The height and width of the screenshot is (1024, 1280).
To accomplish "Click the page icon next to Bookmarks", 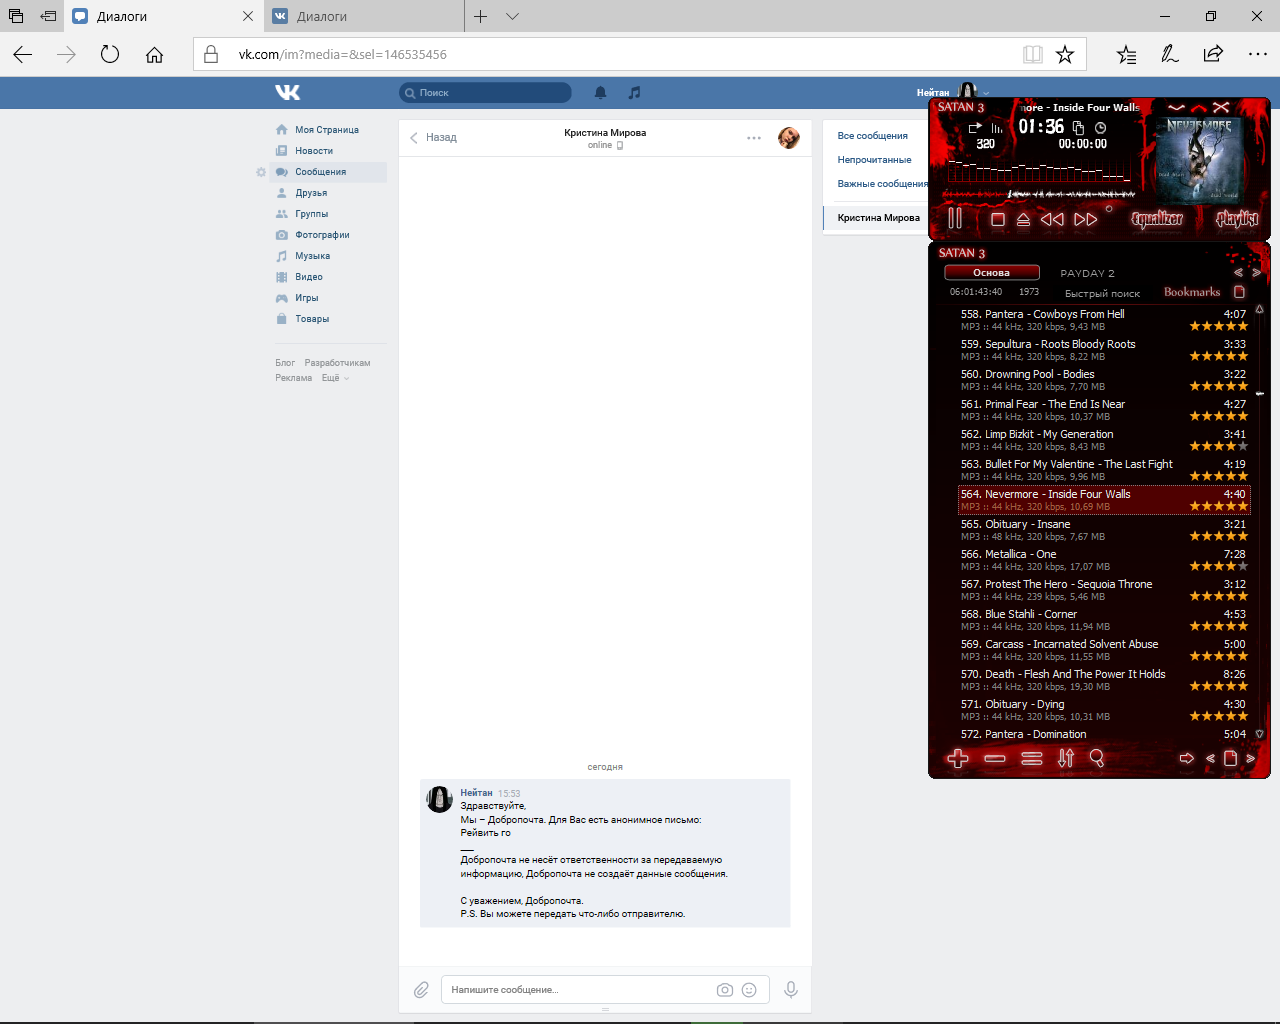I will click(1240, 292).
